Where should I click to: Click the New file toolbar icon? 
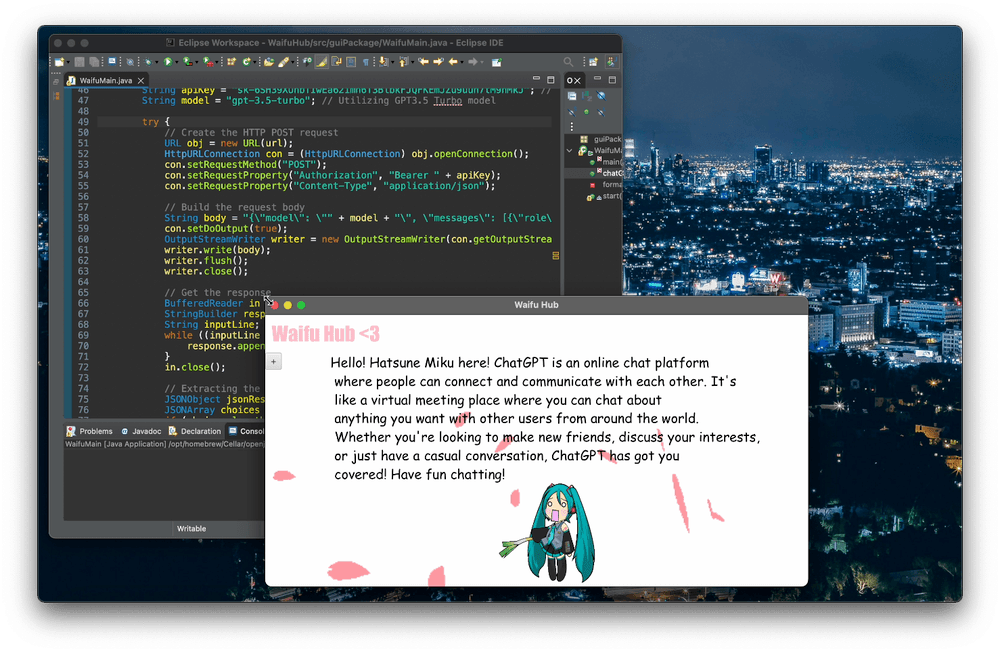point(59,62)
